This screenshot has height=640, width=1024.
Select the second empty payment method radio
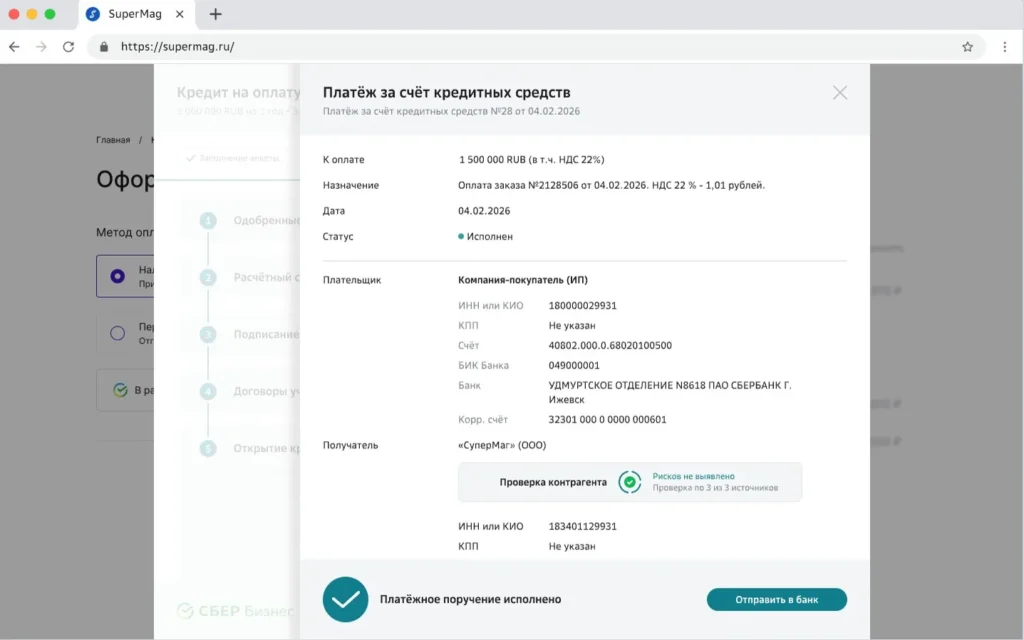click(x=118, y=333)
